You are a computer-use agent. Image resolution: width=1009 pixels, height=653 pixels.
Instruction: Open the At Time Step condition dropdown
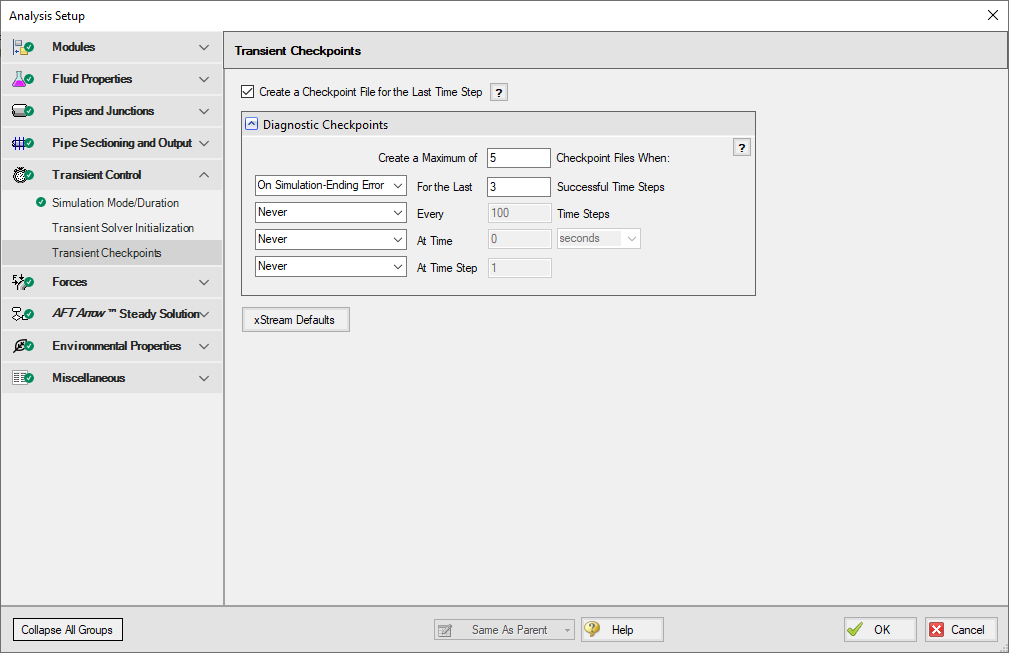(x=331, y=266)
